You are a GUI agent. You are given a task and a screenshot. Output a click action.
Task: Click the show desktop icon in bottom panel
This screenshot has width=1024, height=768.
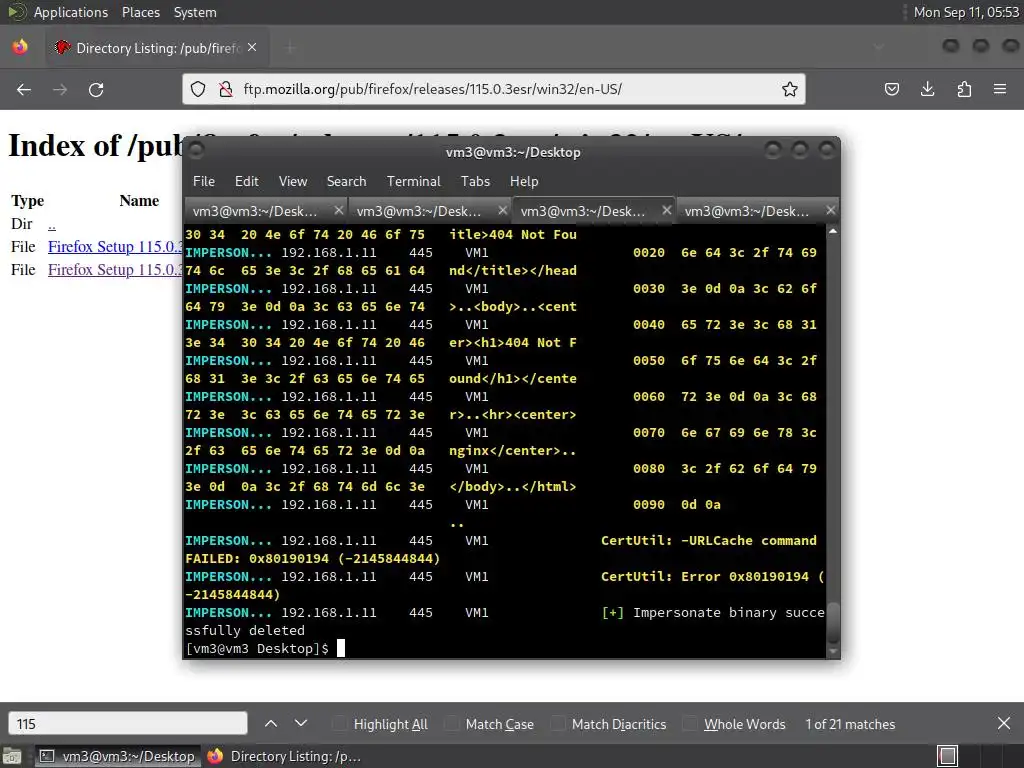click(x=12, y=756)
